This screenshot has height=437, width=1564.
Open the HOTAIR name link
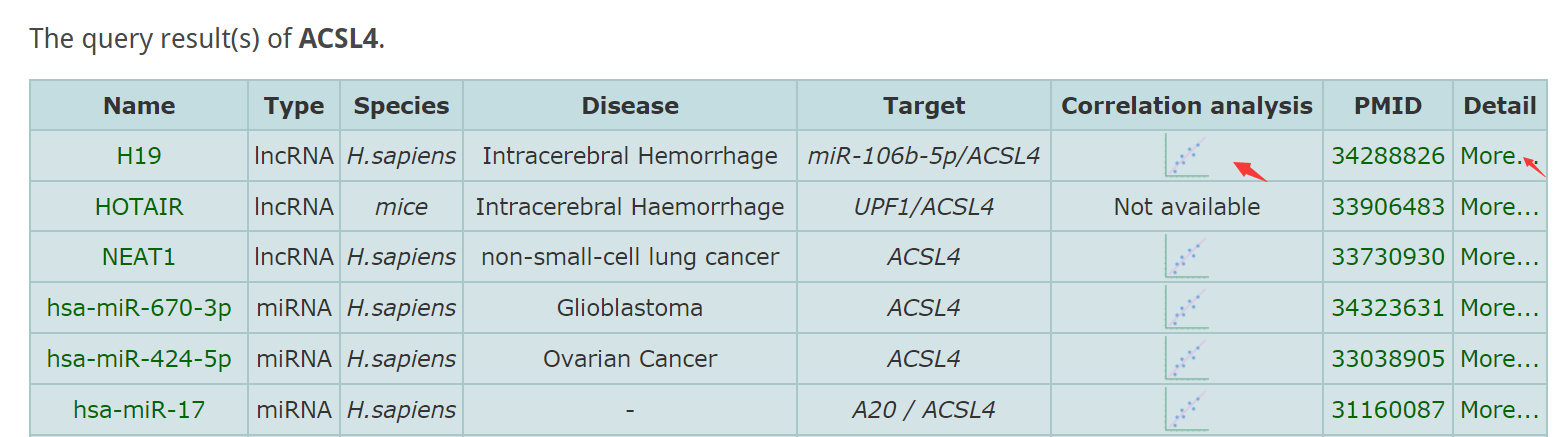(139, 207)
